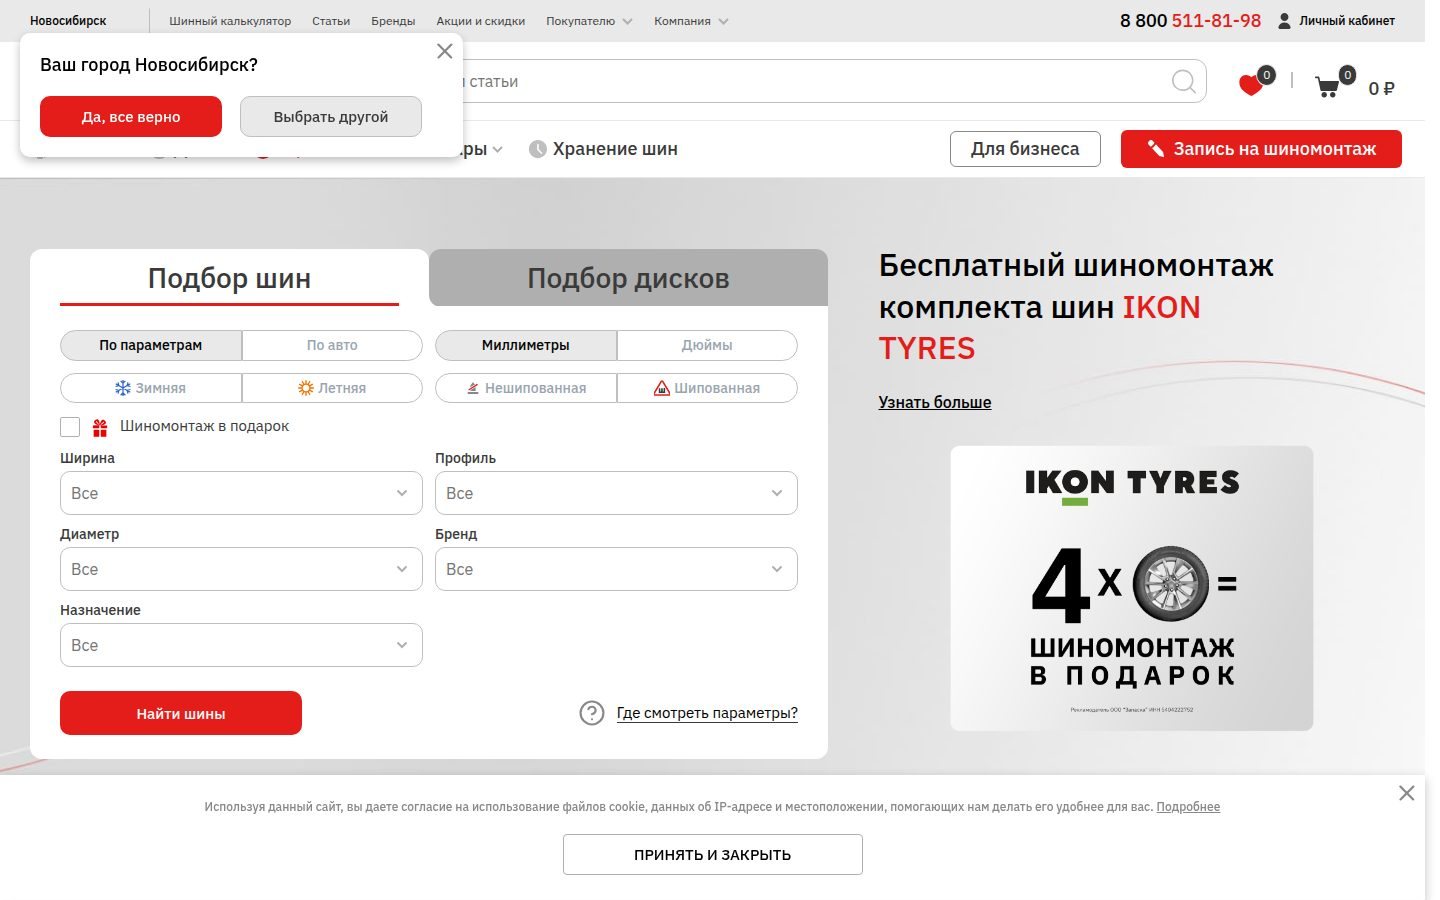Enable the Шиномонтаж в подарок checkbox
This screenshot has height=900, width=1440.
point(70,427)
